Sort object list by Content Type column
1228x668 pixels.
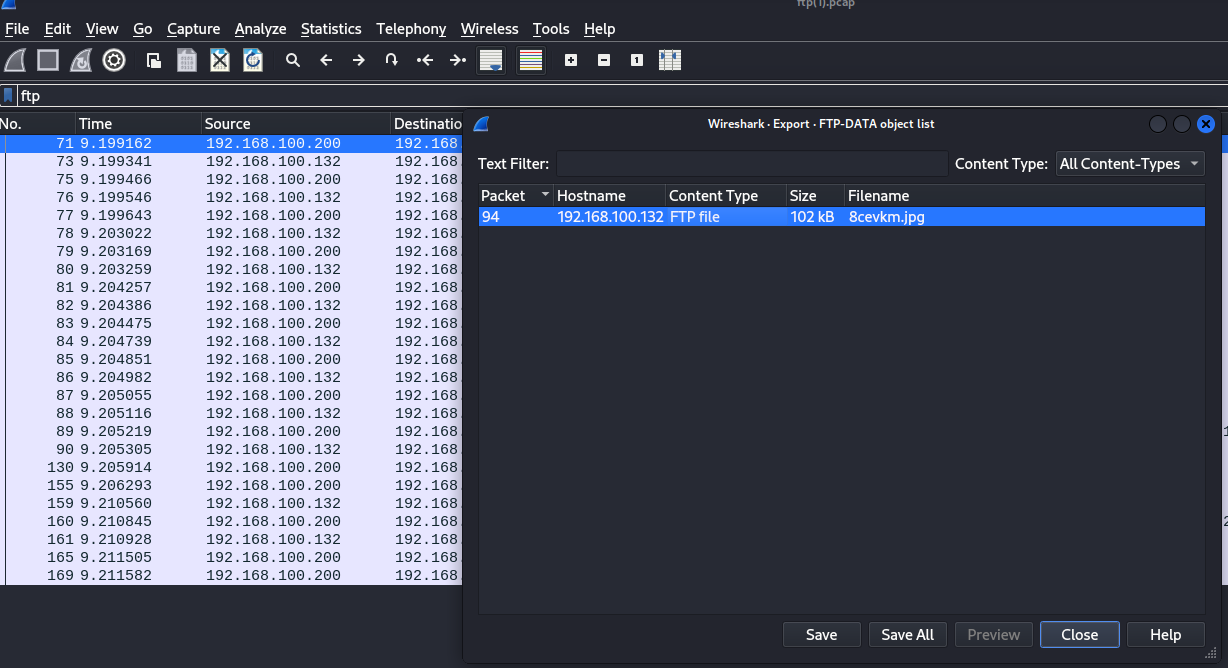[726, 196]
